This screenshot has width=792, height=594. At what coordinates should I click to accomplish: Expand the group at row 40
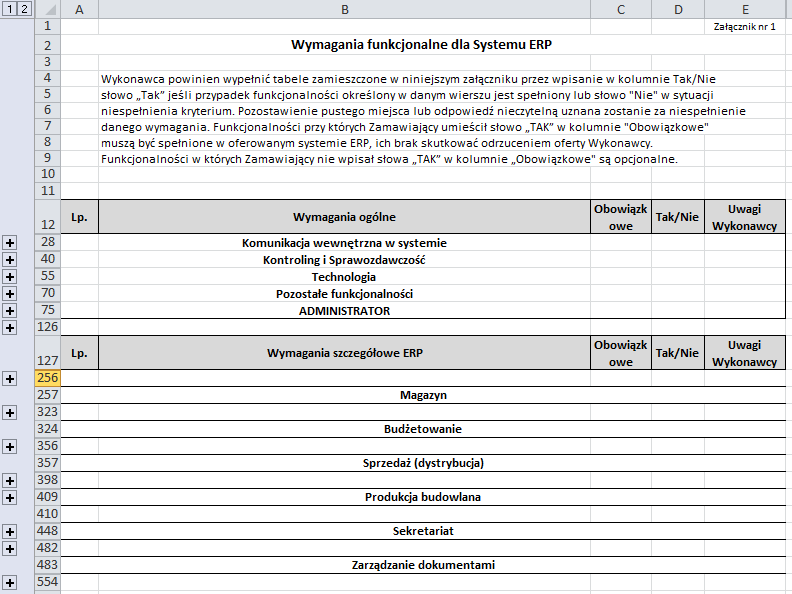10,260
